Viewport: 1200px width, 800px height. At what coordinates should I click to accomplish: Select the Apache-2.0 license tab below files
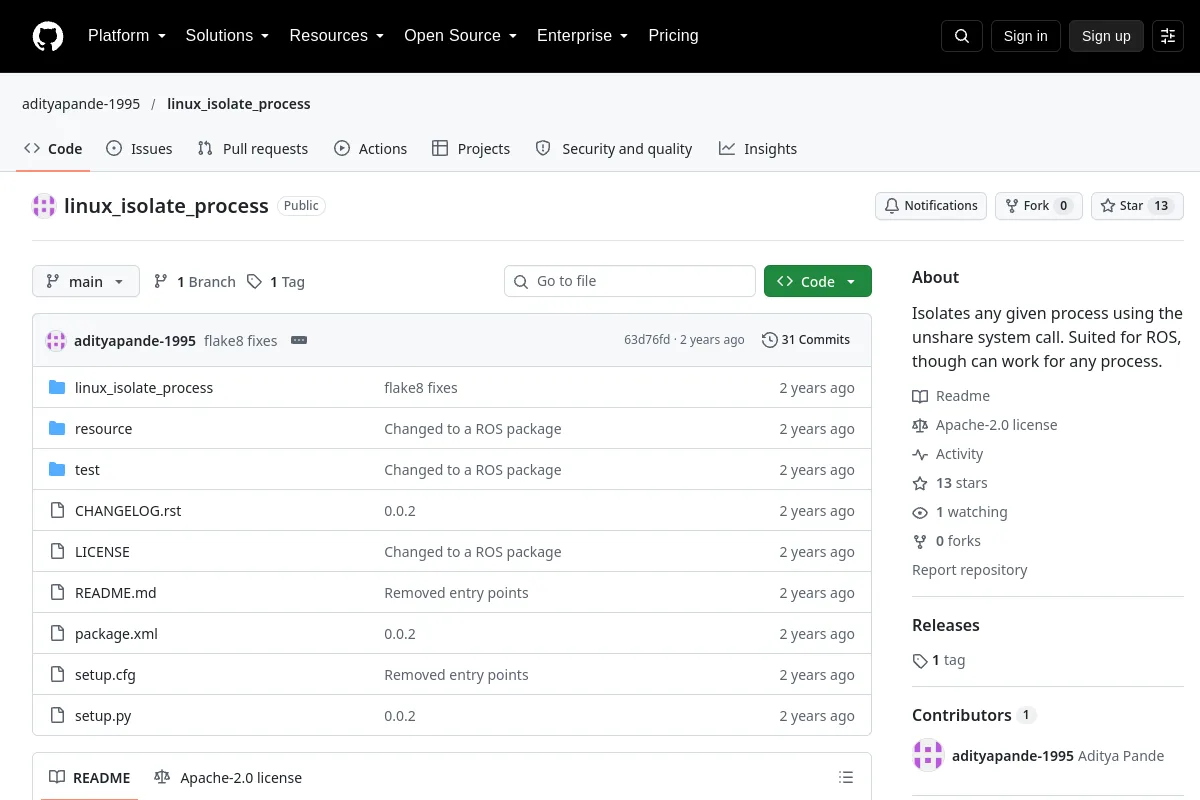coord(228,778)
